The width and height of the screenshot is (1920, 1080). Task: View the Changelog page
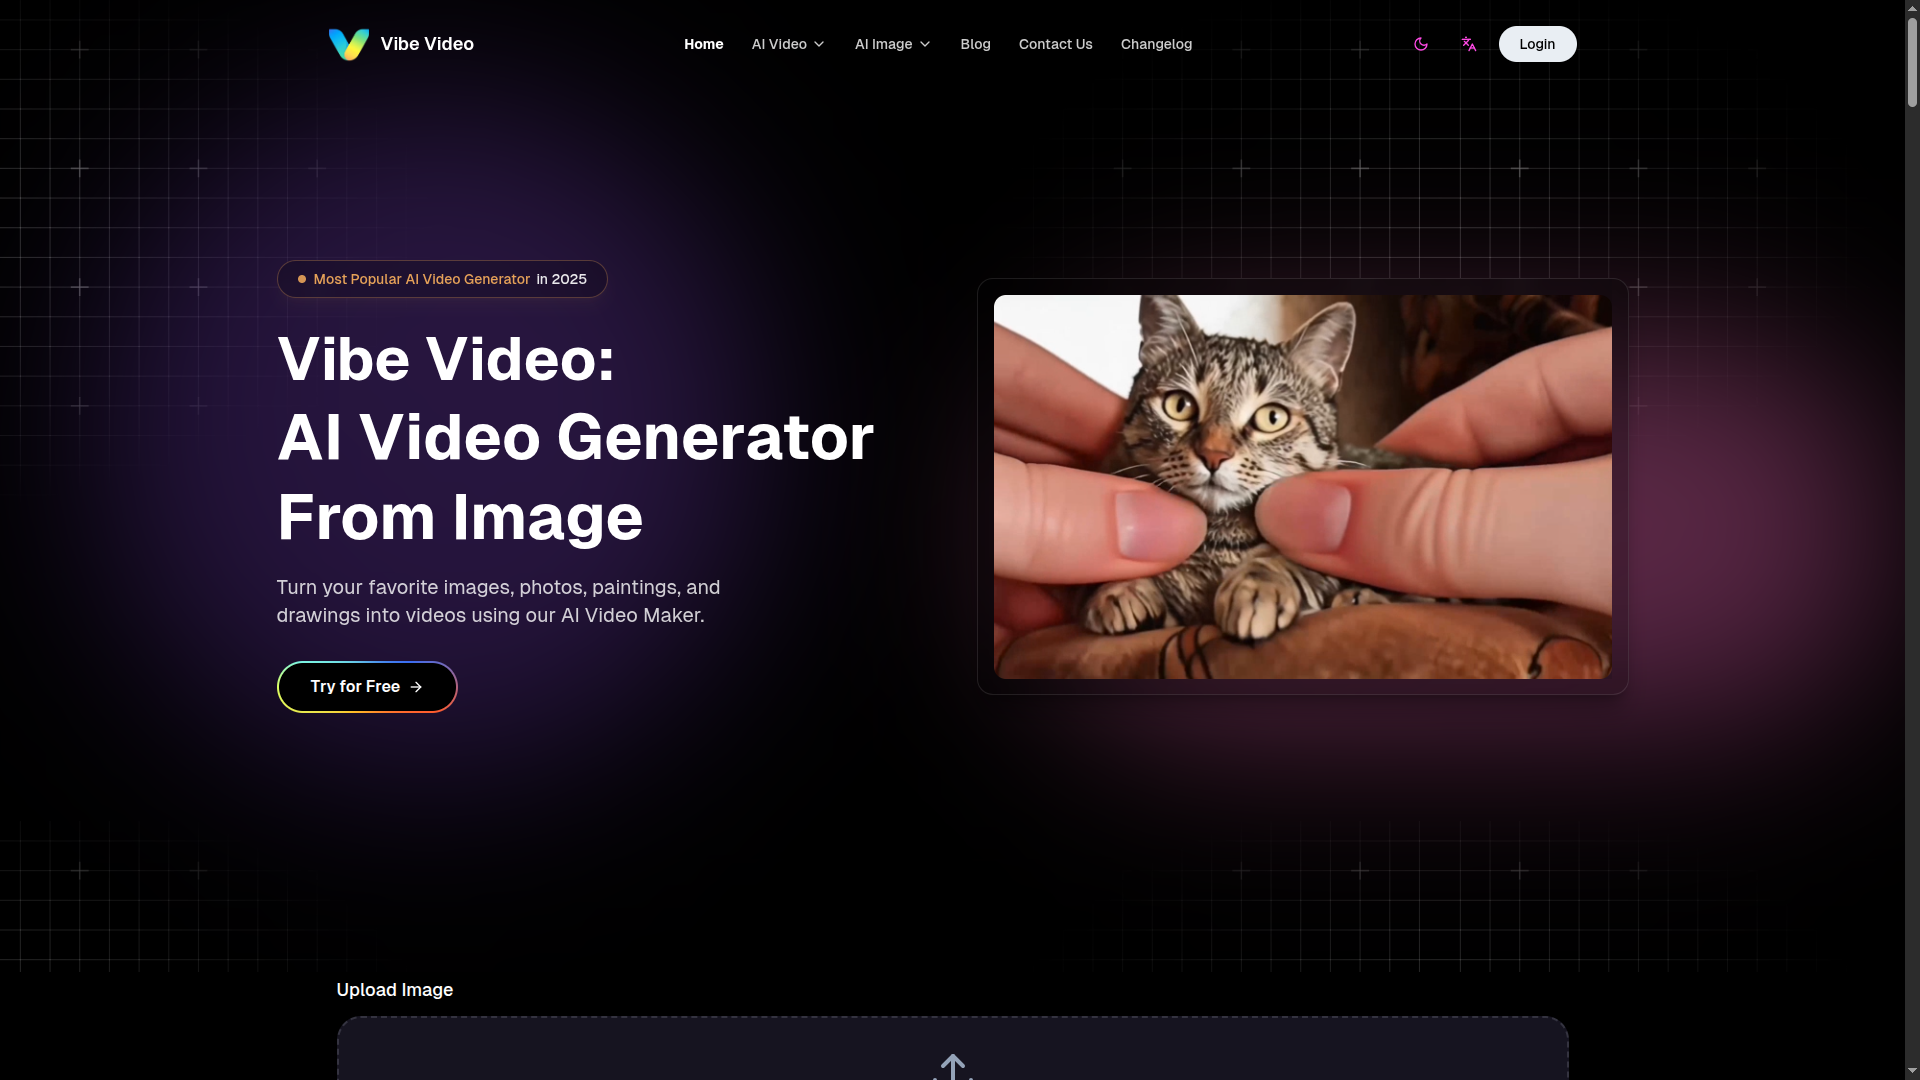click(1156, 44)
